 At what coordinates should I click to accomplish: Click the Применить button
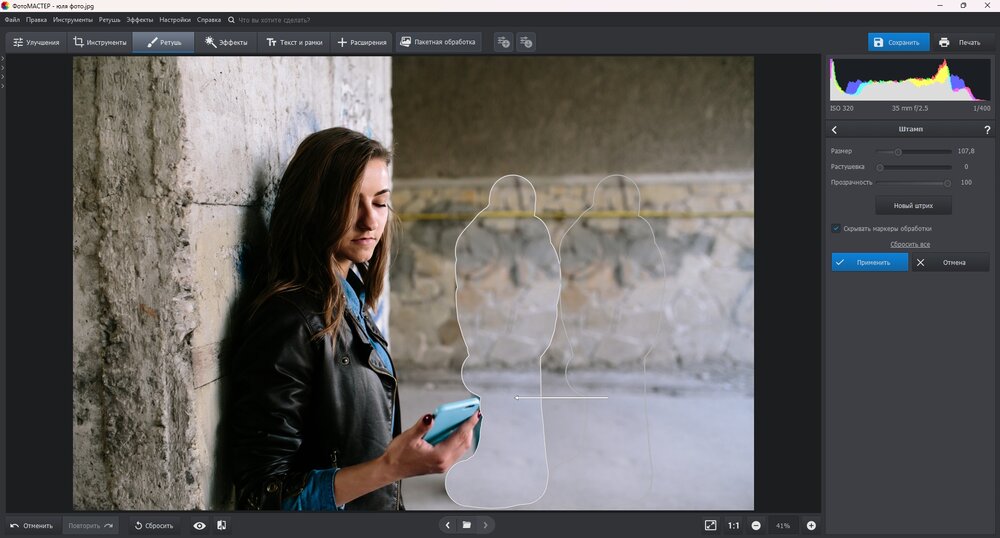coord(869,262)
